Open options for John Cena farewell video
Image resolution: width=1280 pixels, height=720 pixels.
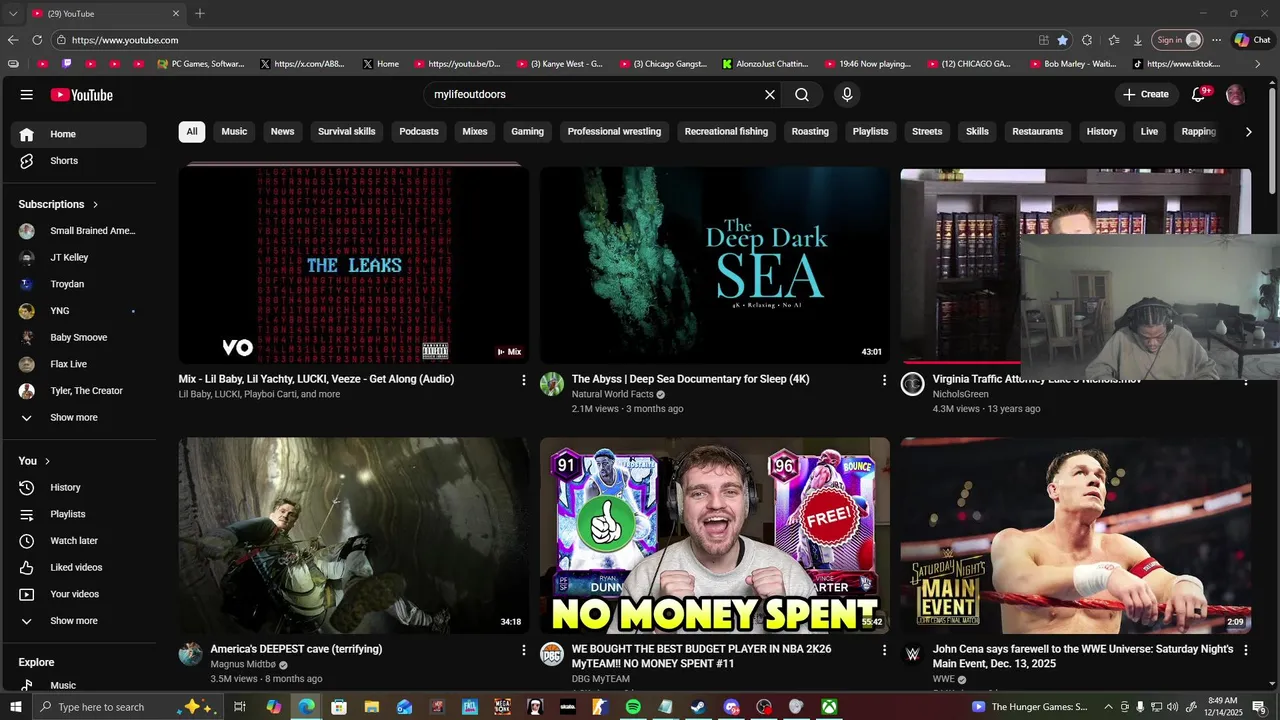pyautogui.click(x=1245, y=650)
